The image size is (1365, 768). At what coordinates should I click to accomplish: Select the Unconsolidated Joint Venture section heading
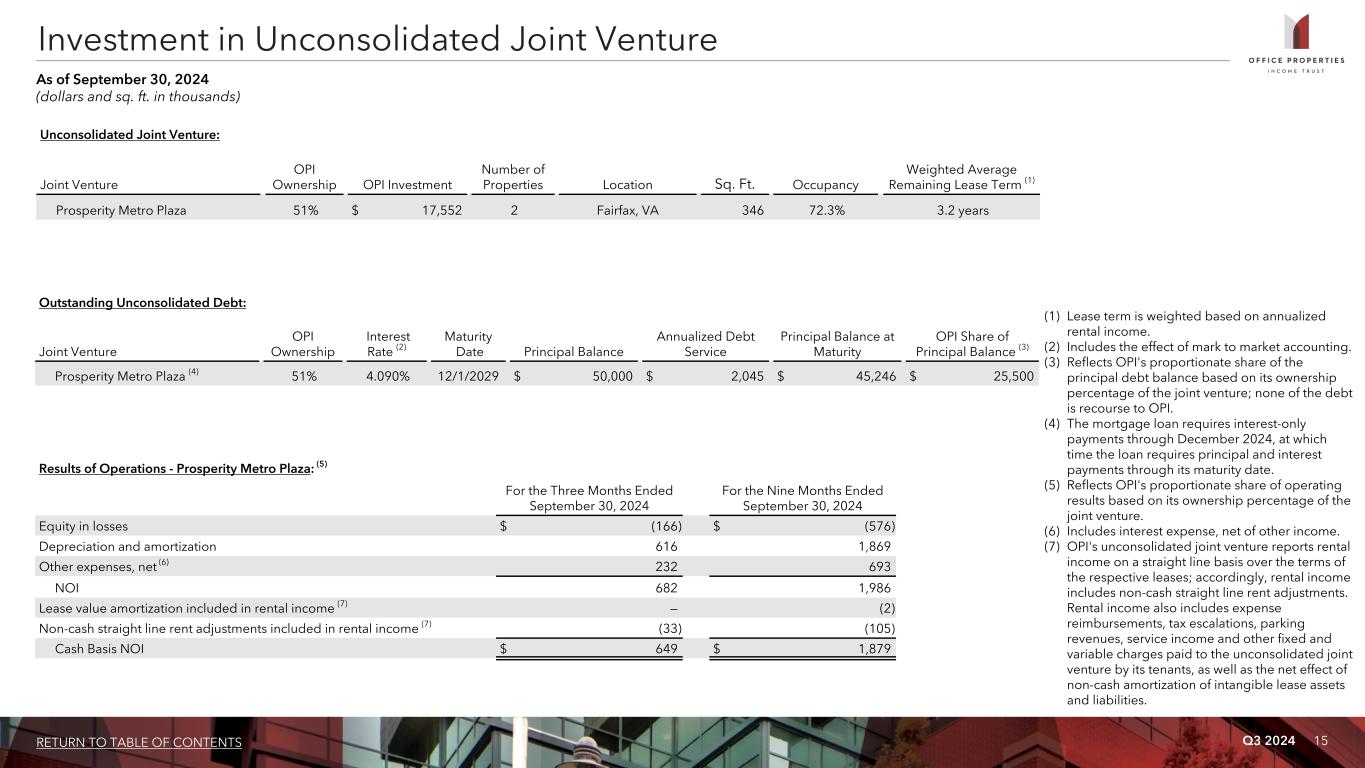(130, 135)
